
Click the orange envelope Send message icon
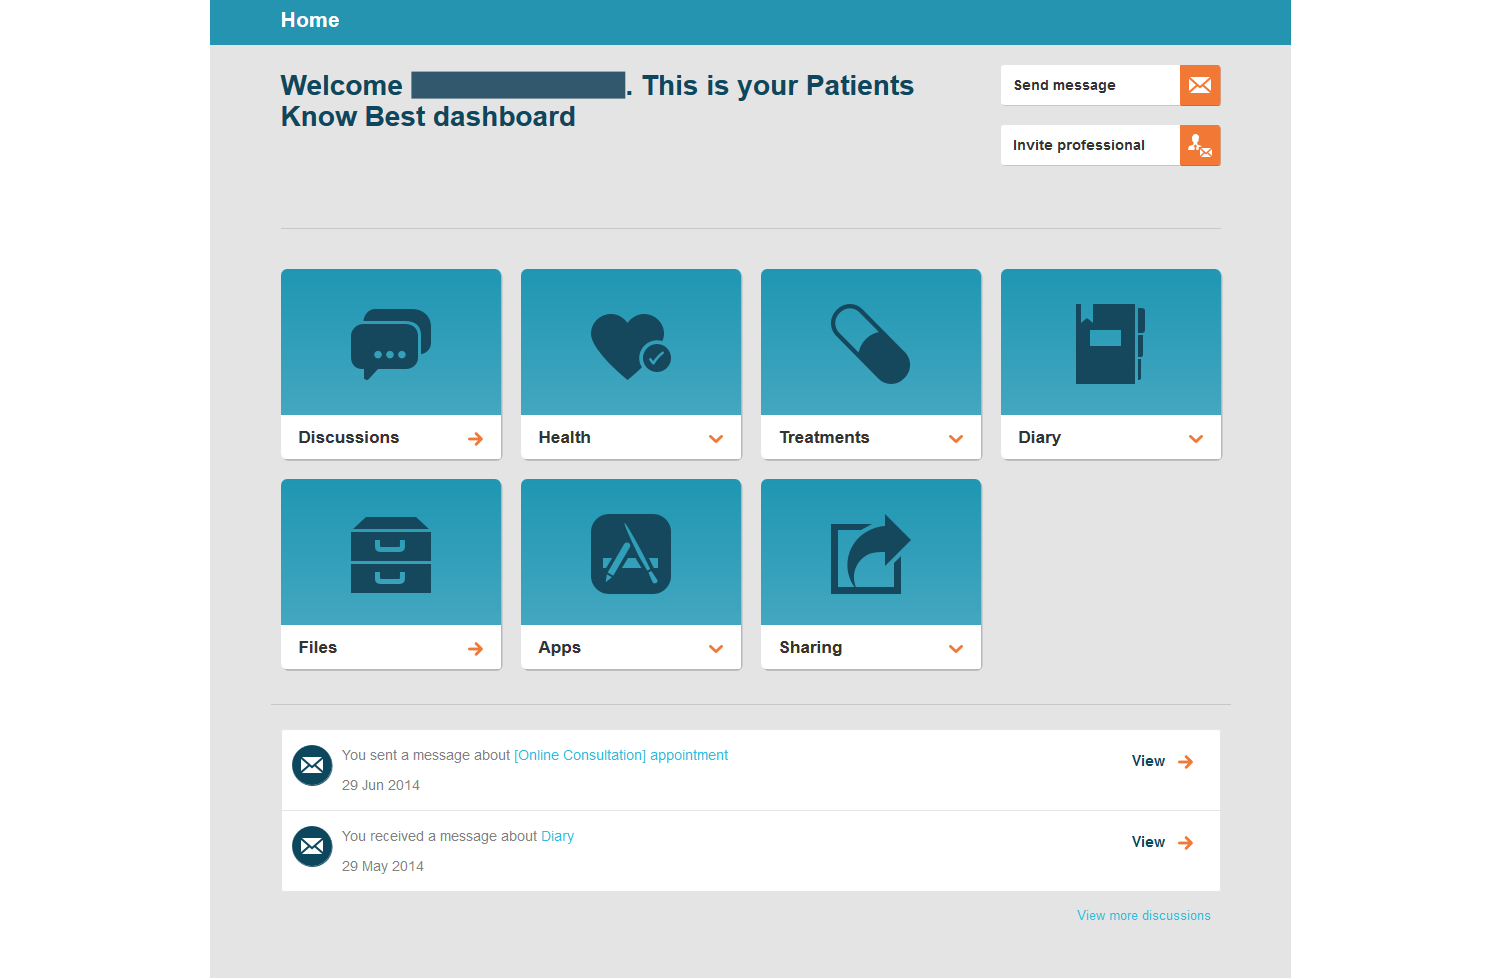point(1200,85)
